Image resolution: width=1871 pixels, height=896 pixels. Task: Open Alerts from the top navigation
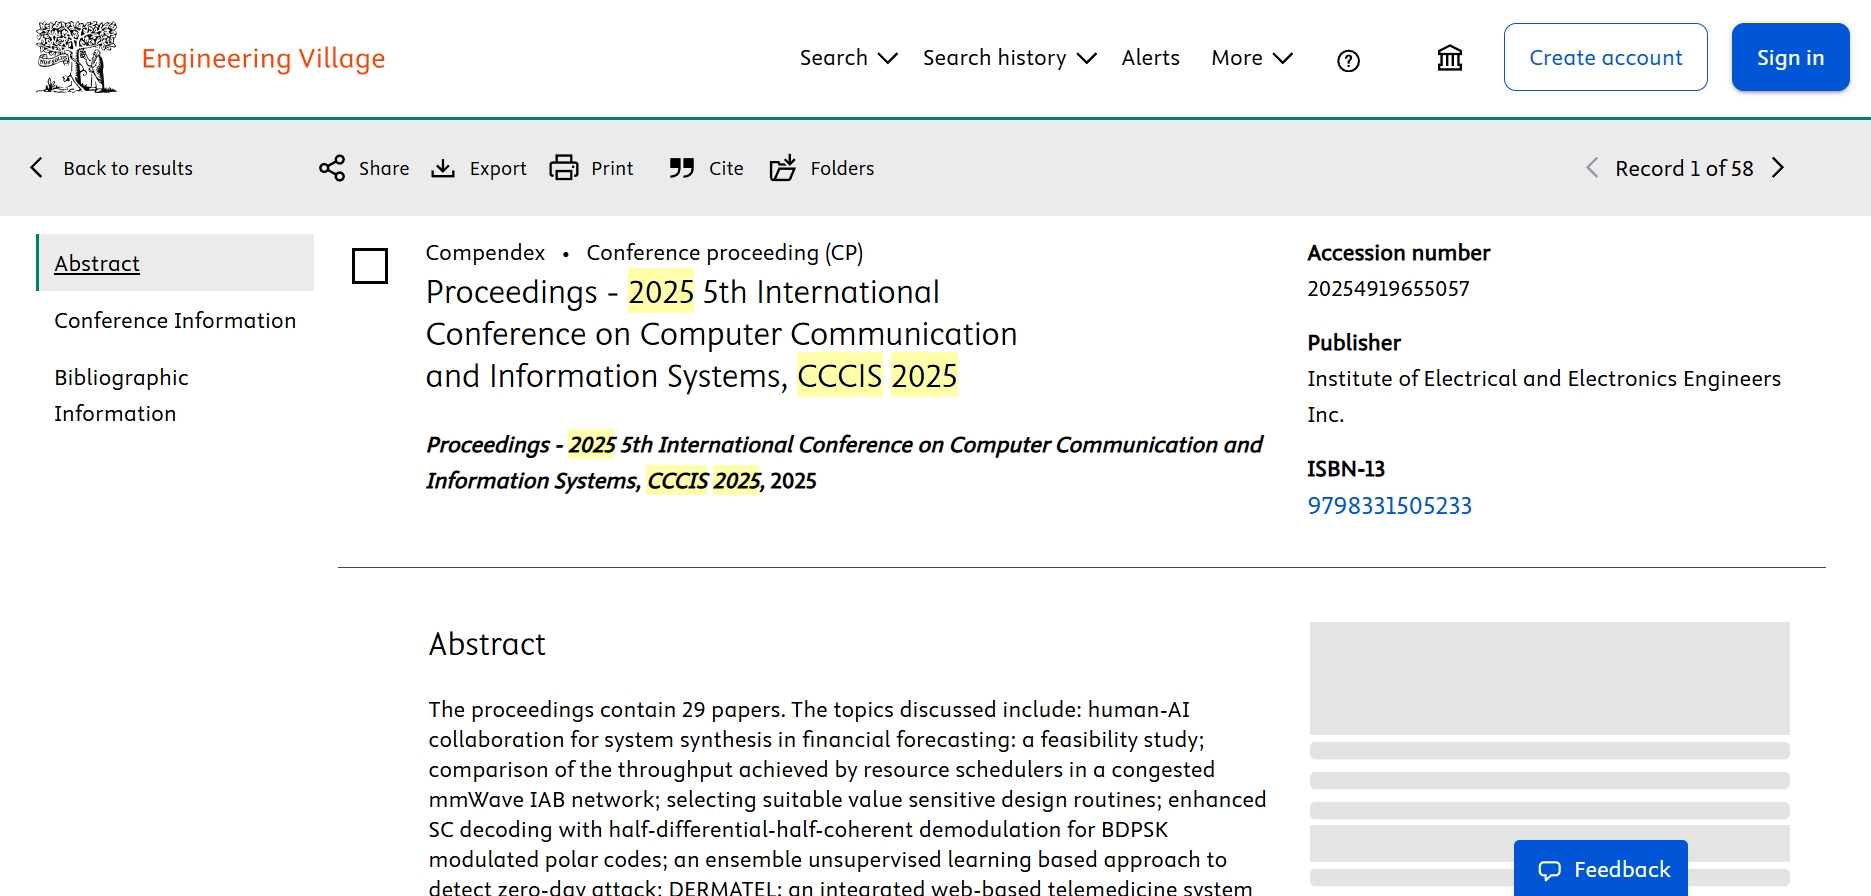pos(1150,58)
